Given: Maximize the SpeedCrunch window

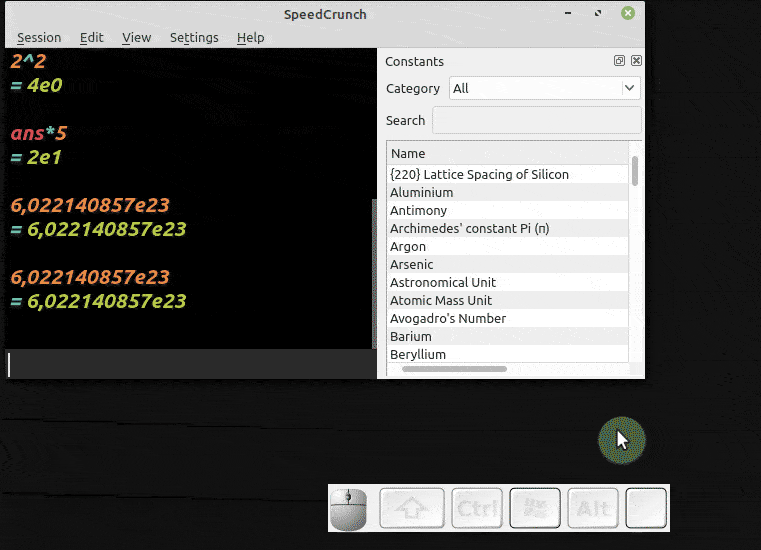Looking at the screenshot, I should pos(598,13).
